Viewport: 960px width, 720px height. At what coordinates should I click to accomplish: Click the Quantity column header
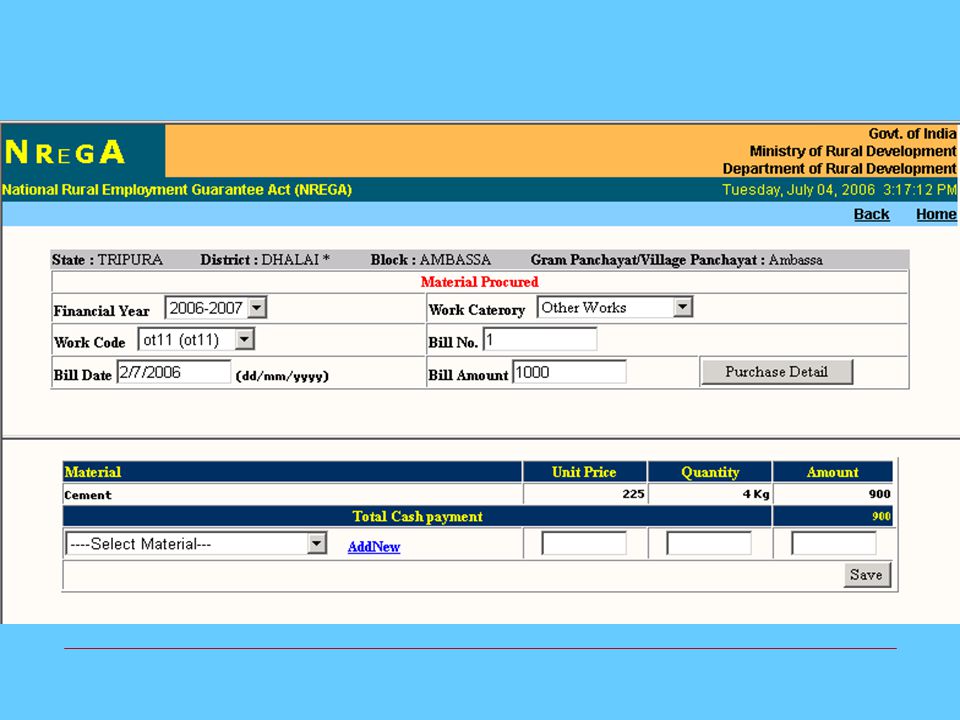(x=710, y=472)
